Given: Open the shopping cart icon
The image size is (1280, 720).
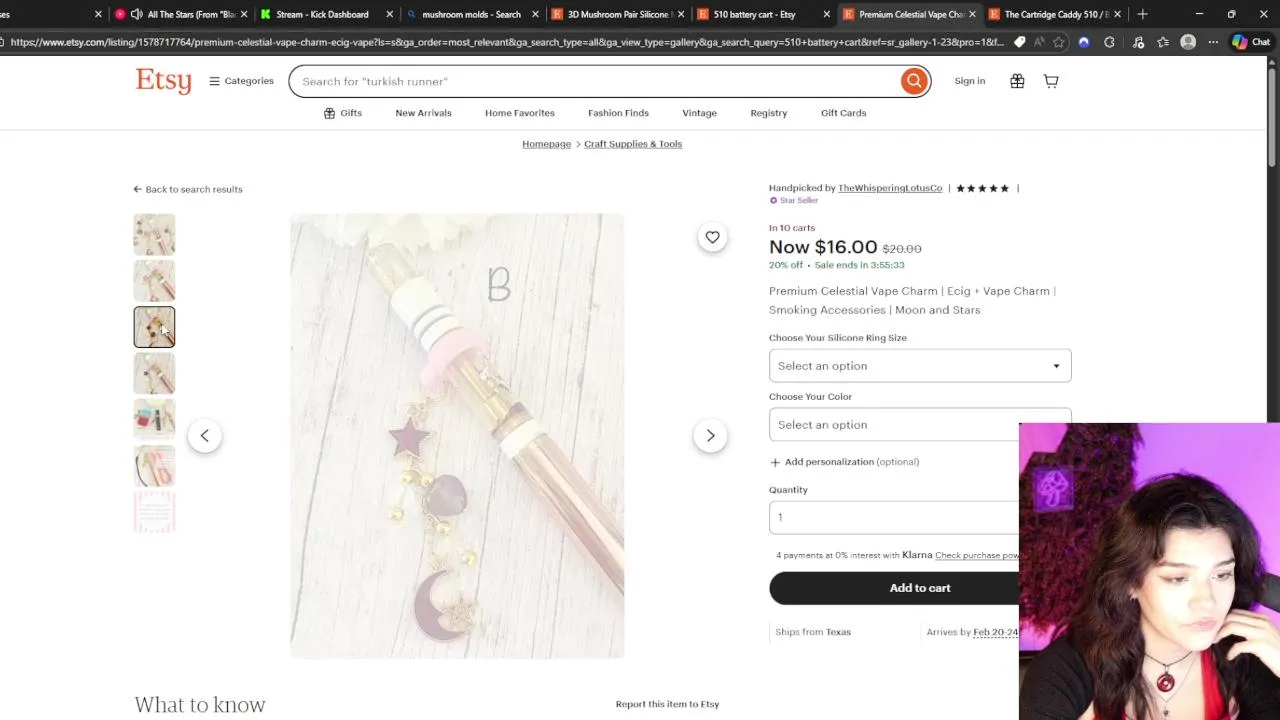Looking at the screenshot, I should pos(1051,81).
